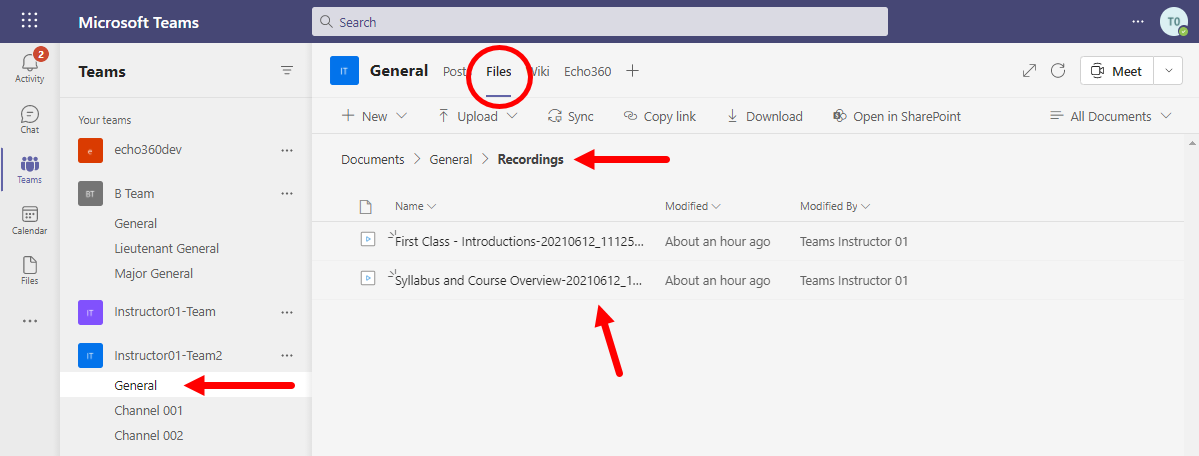Click Teams Instructor 01 on First Class row
1199x456 pixels.
coord(853,242)
